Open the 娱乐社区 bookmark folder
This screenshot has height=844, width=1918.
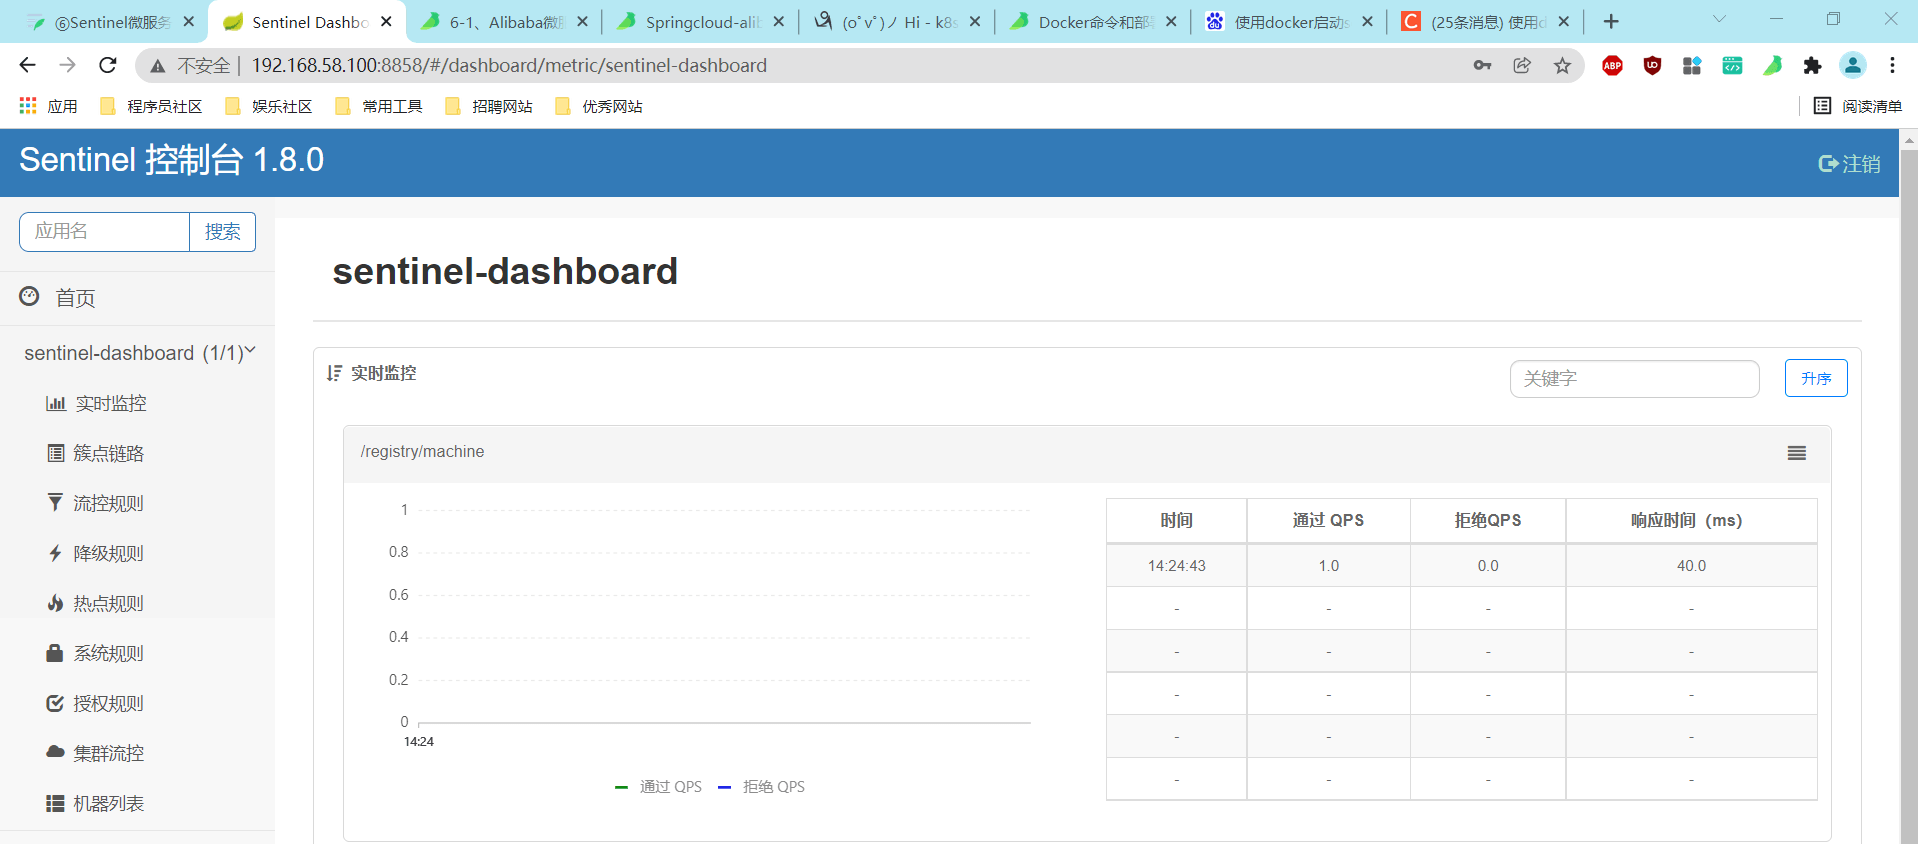click(269, 106)
